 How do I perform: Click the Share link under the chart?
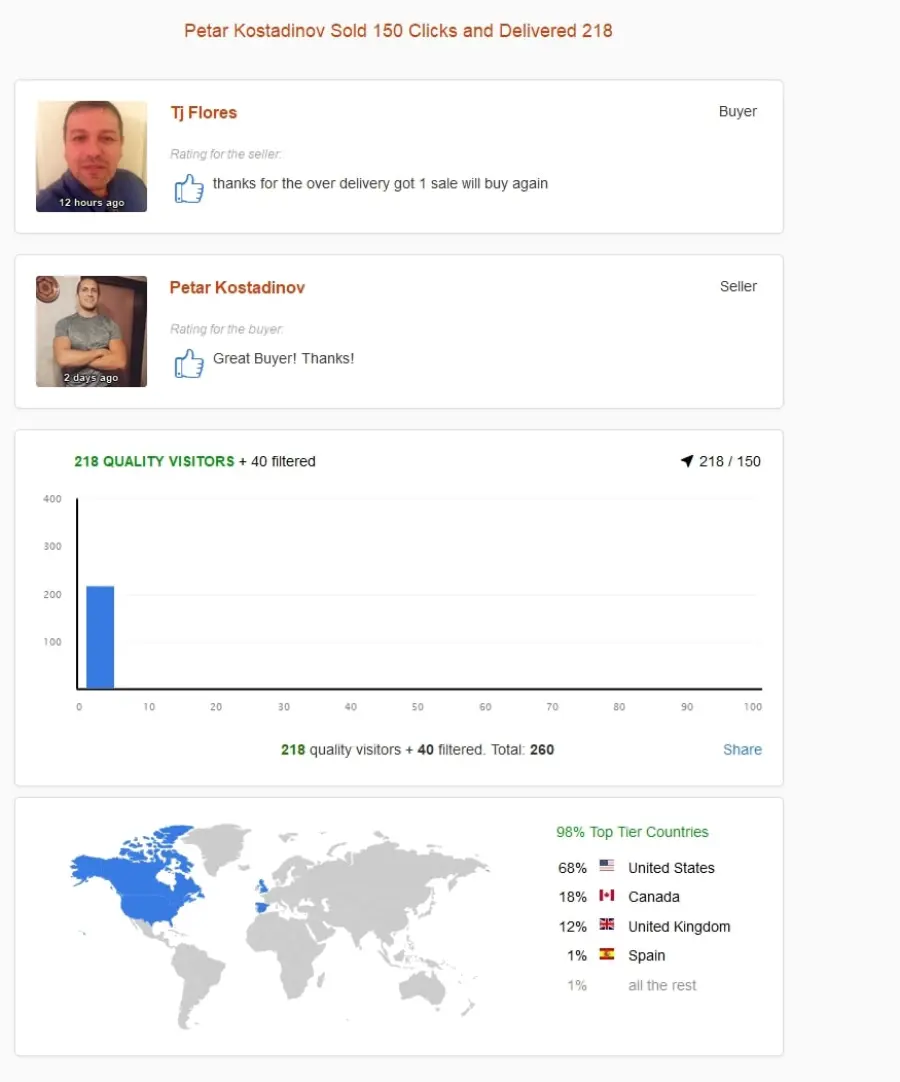(x=743, y=749)
